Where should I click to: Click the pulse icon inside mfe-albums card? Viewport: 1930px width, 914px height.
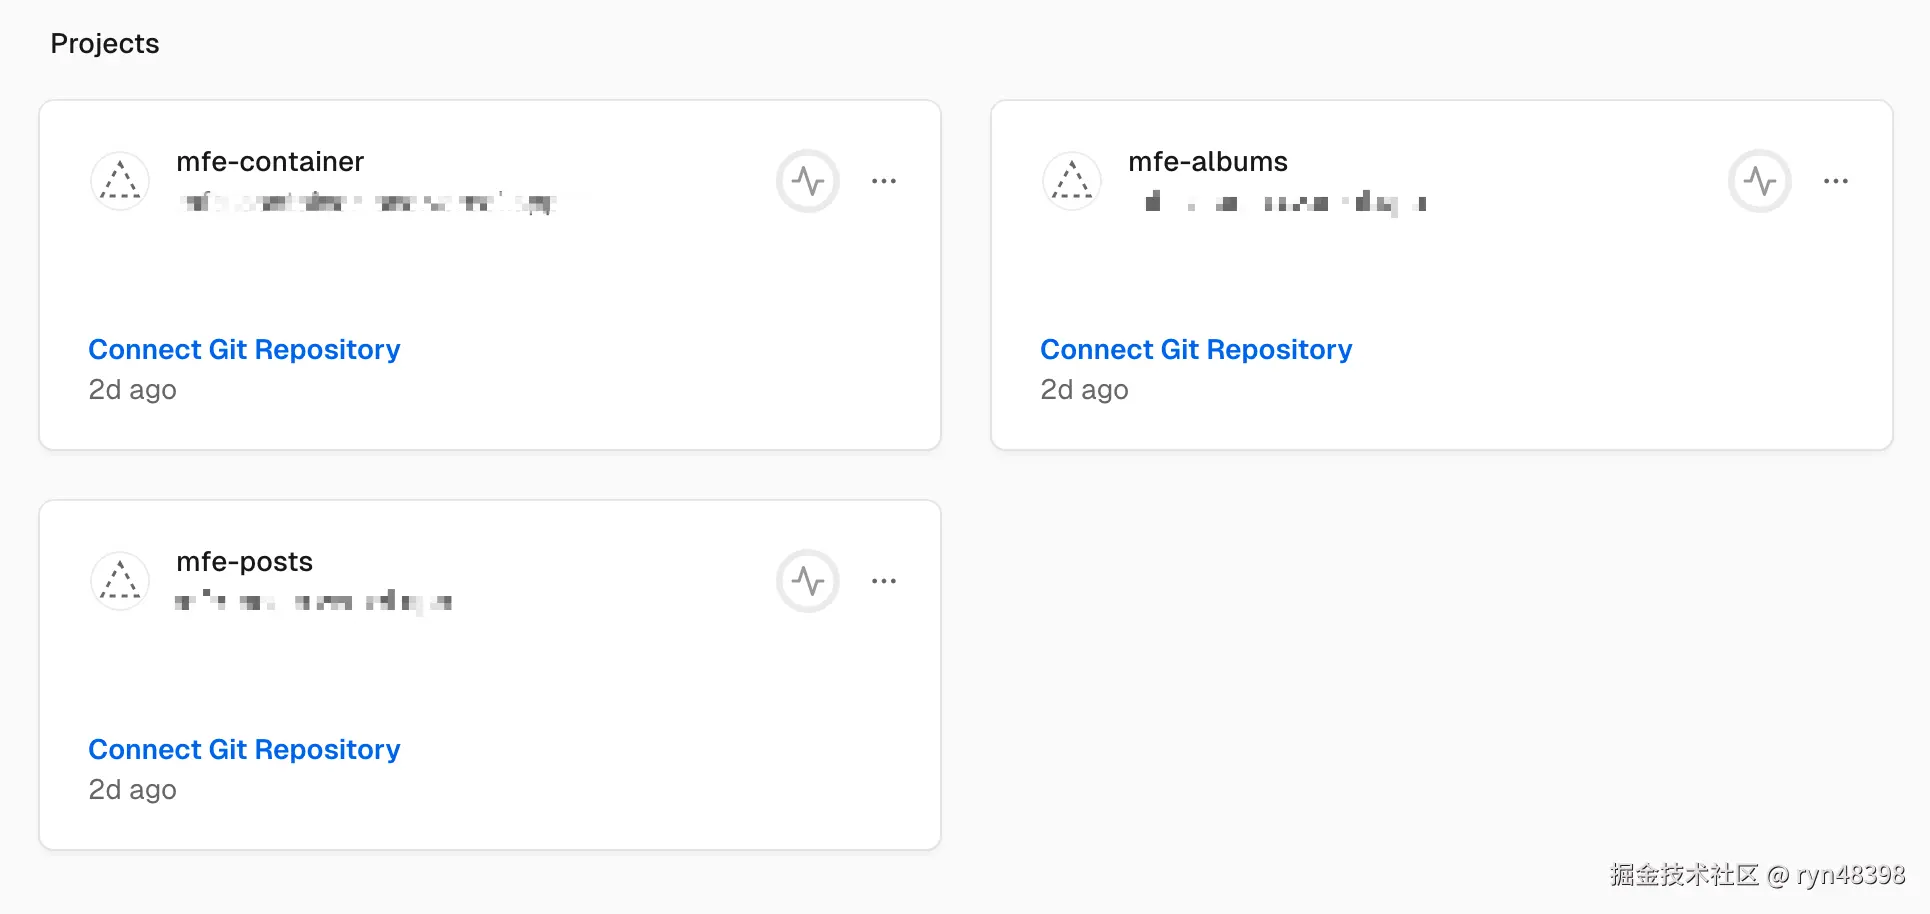point(1759,181)
